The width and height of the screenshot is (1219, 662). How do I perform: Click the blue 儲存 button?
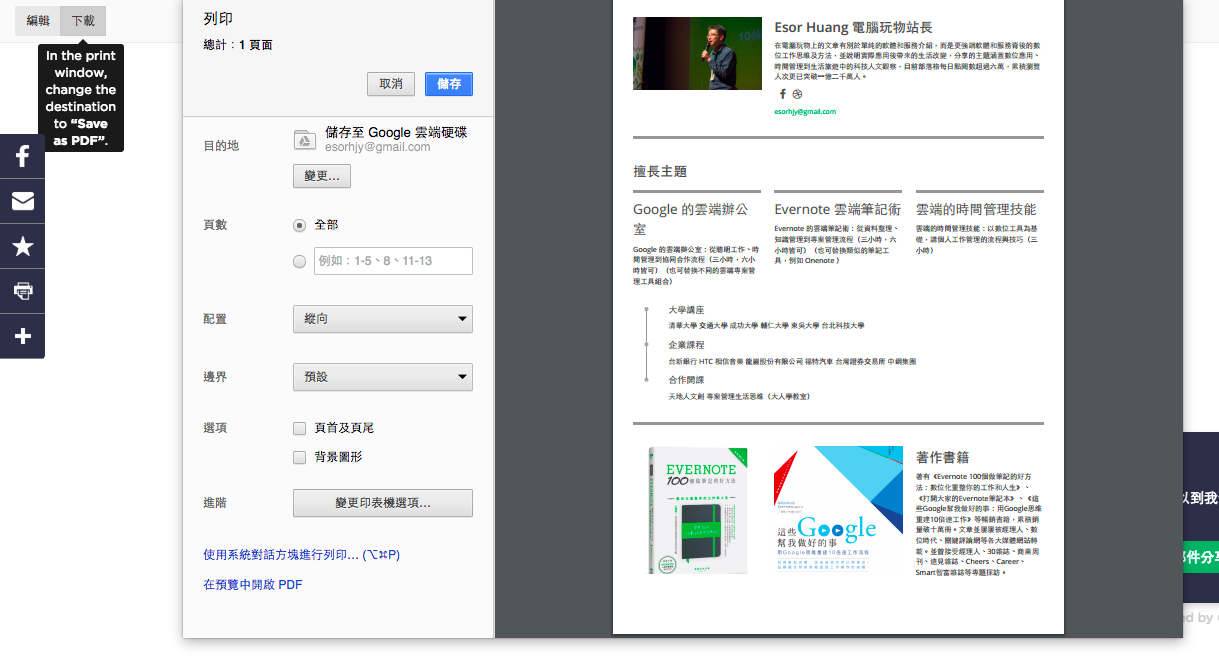pyautogui.click(x=449, y=84)
